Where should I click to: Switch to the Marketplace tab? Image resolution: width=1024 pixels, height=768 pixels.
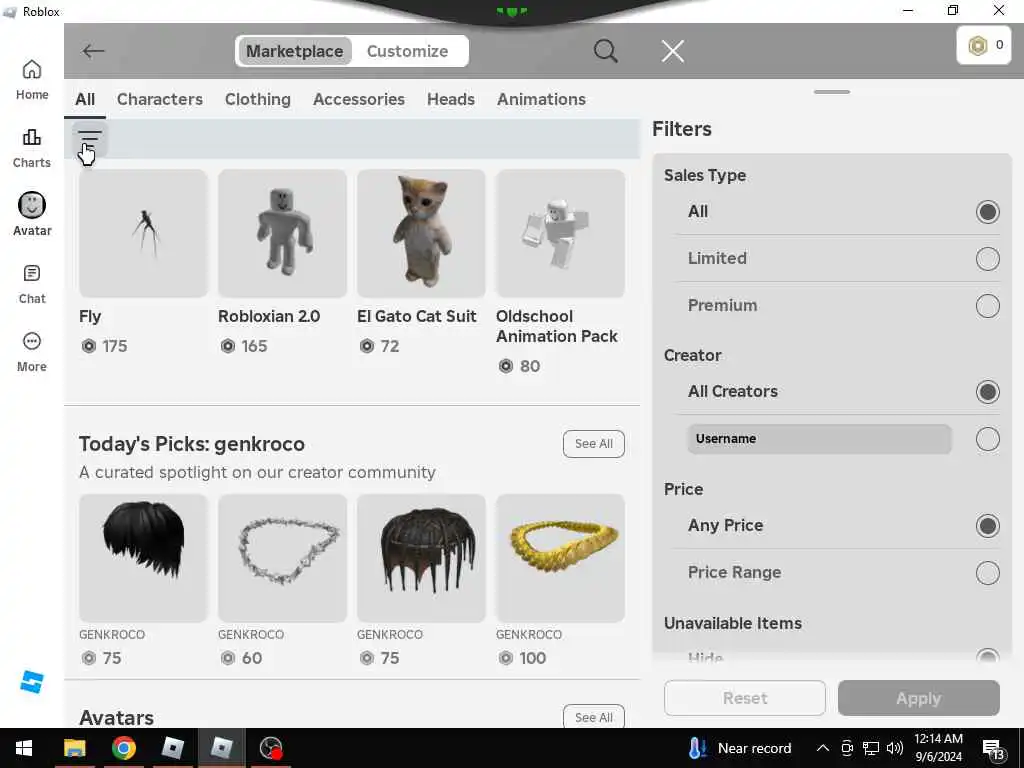tap(295, 51)
